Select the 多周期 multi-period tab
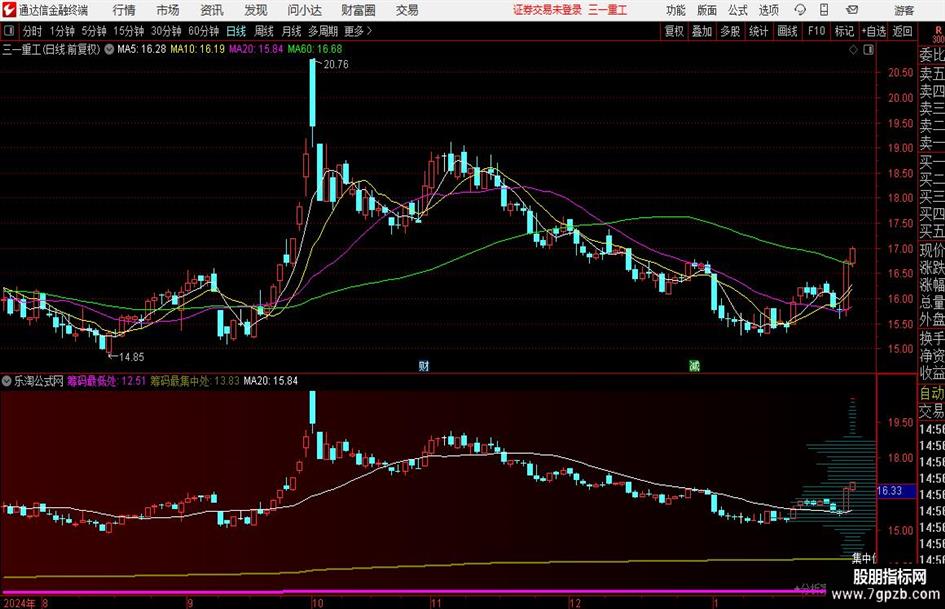The height and width of the screenshot is (609, 945). pyautogui.click(x=323, y=31)
